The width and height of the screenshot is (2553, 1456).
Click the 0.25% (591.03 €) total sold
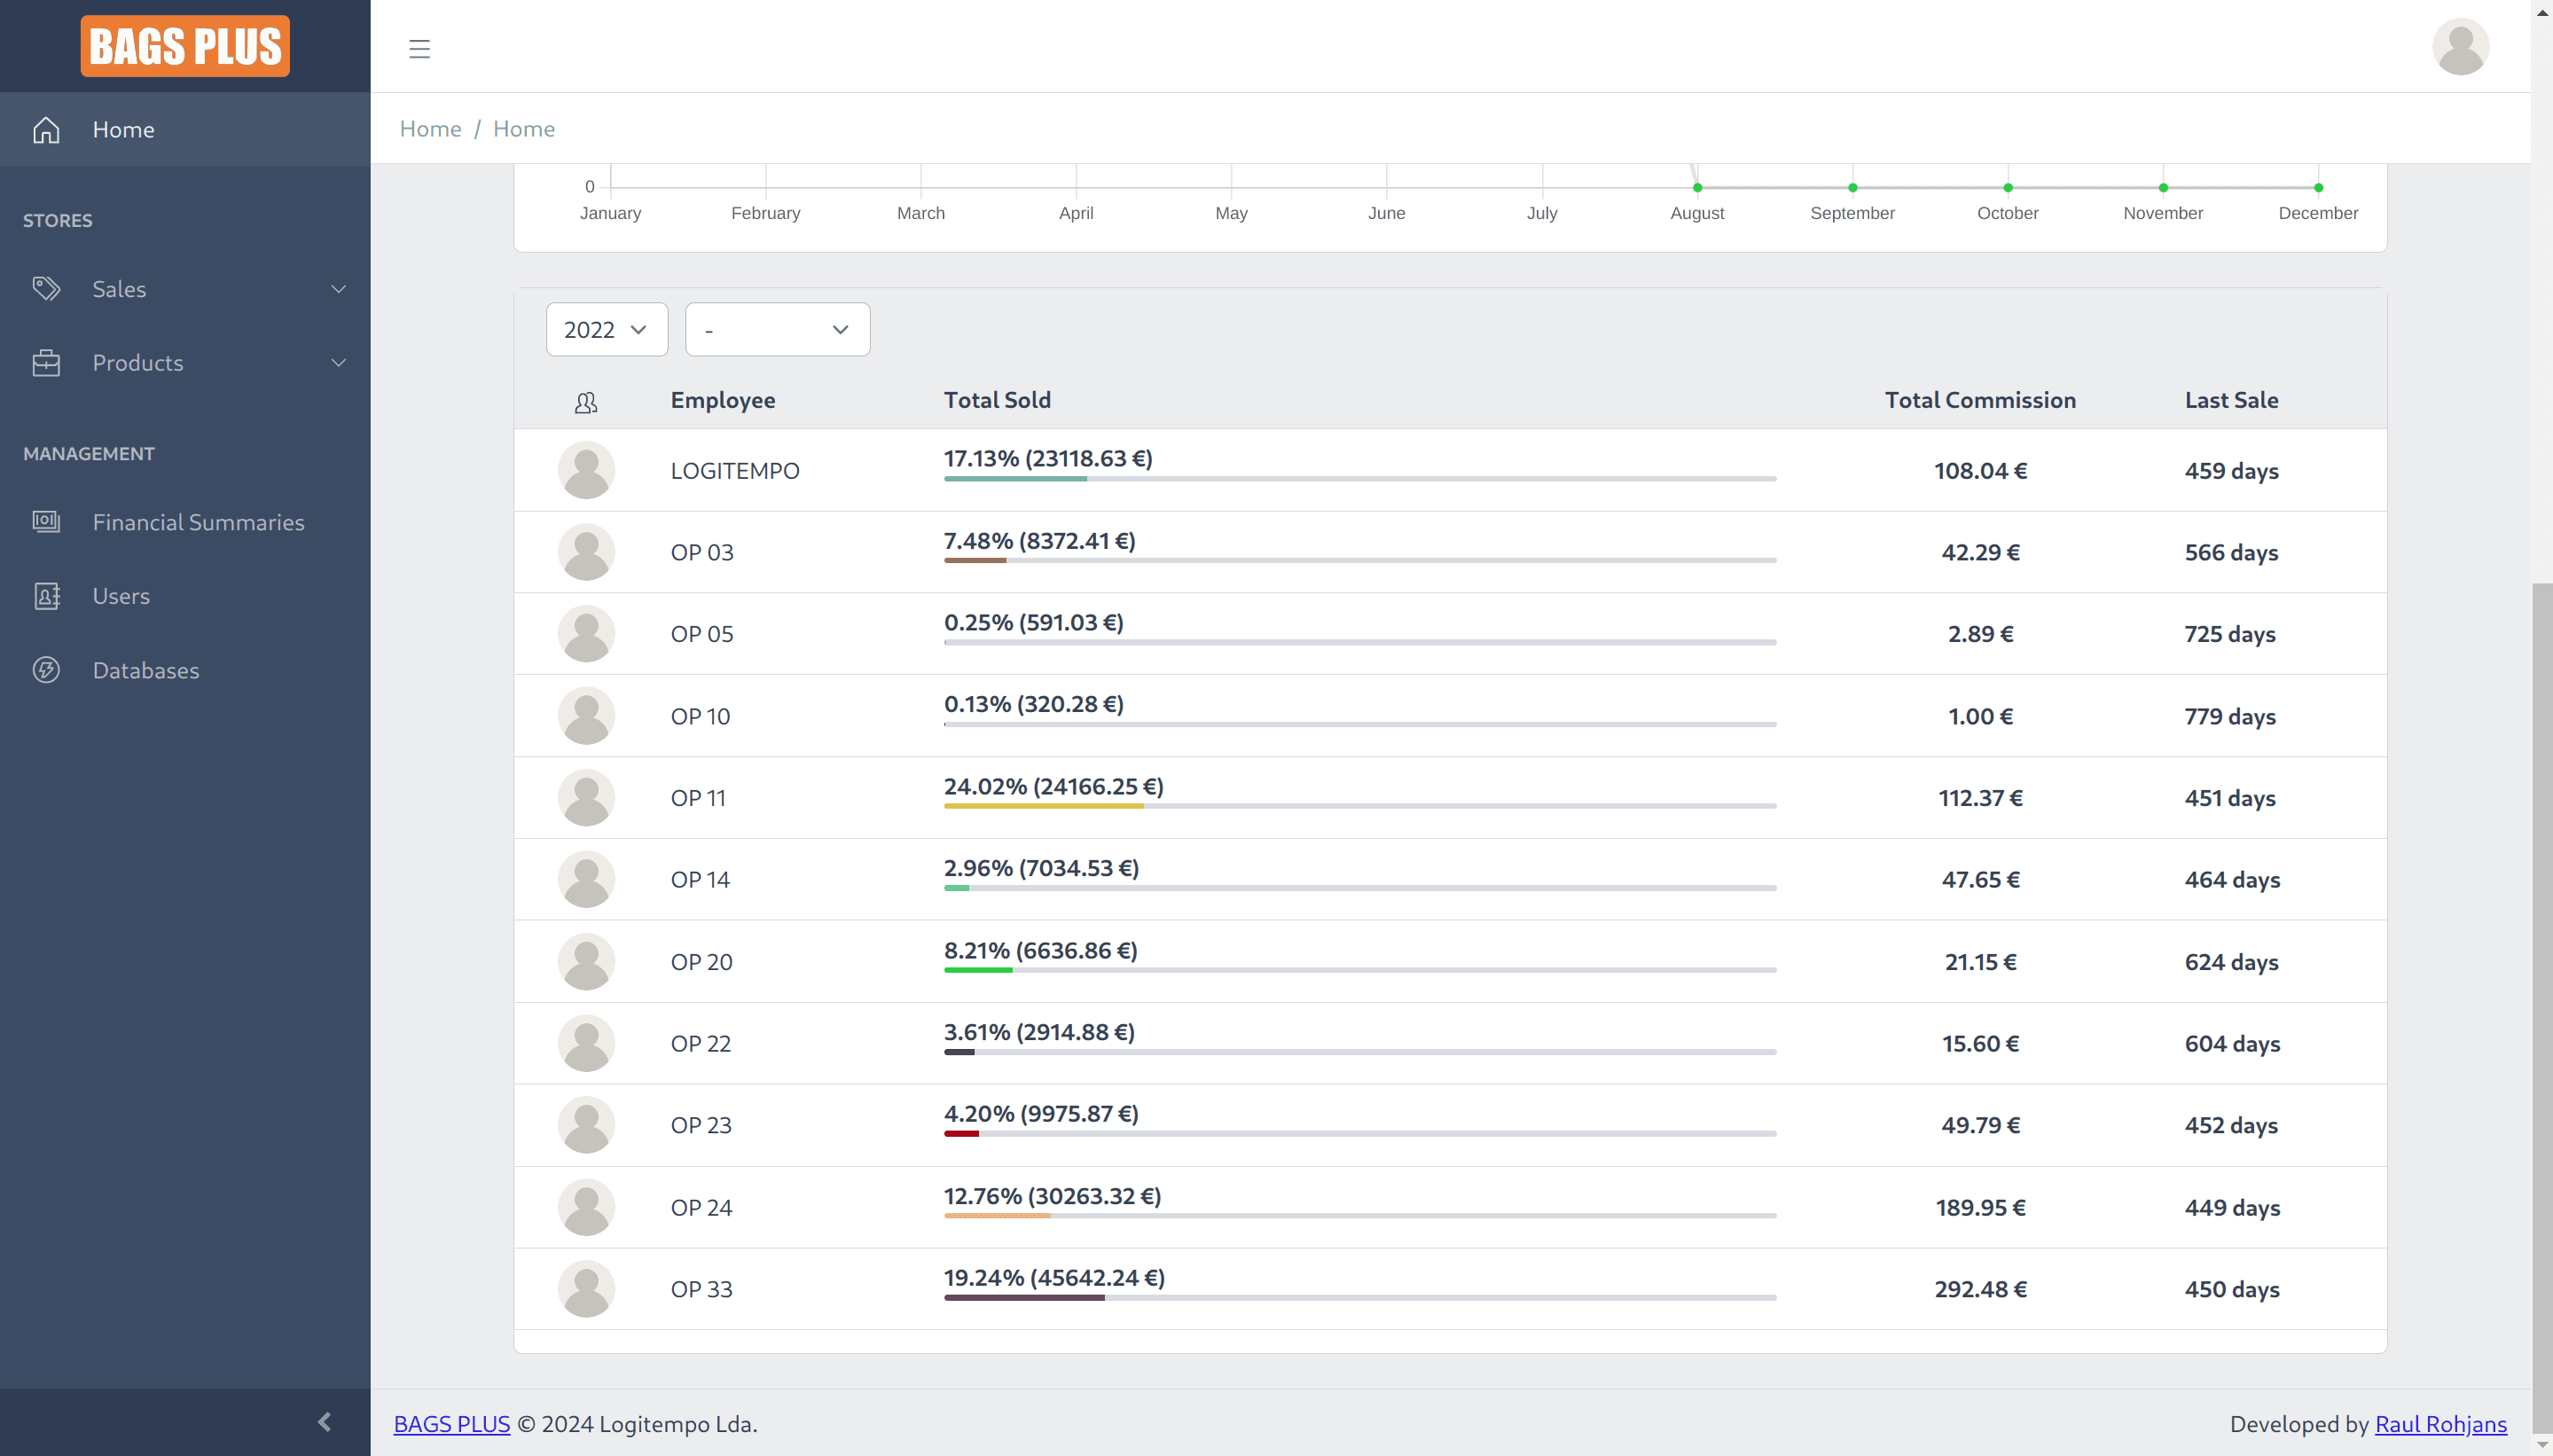[1033, 622]
